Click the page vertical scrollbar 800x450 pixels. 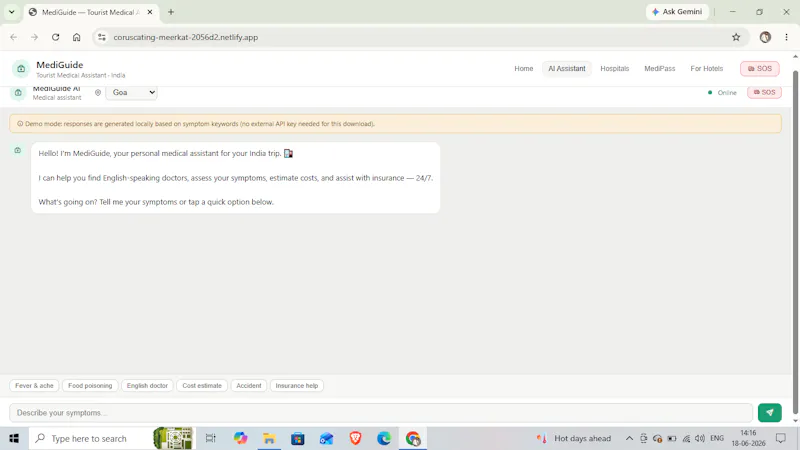(795, 240)
